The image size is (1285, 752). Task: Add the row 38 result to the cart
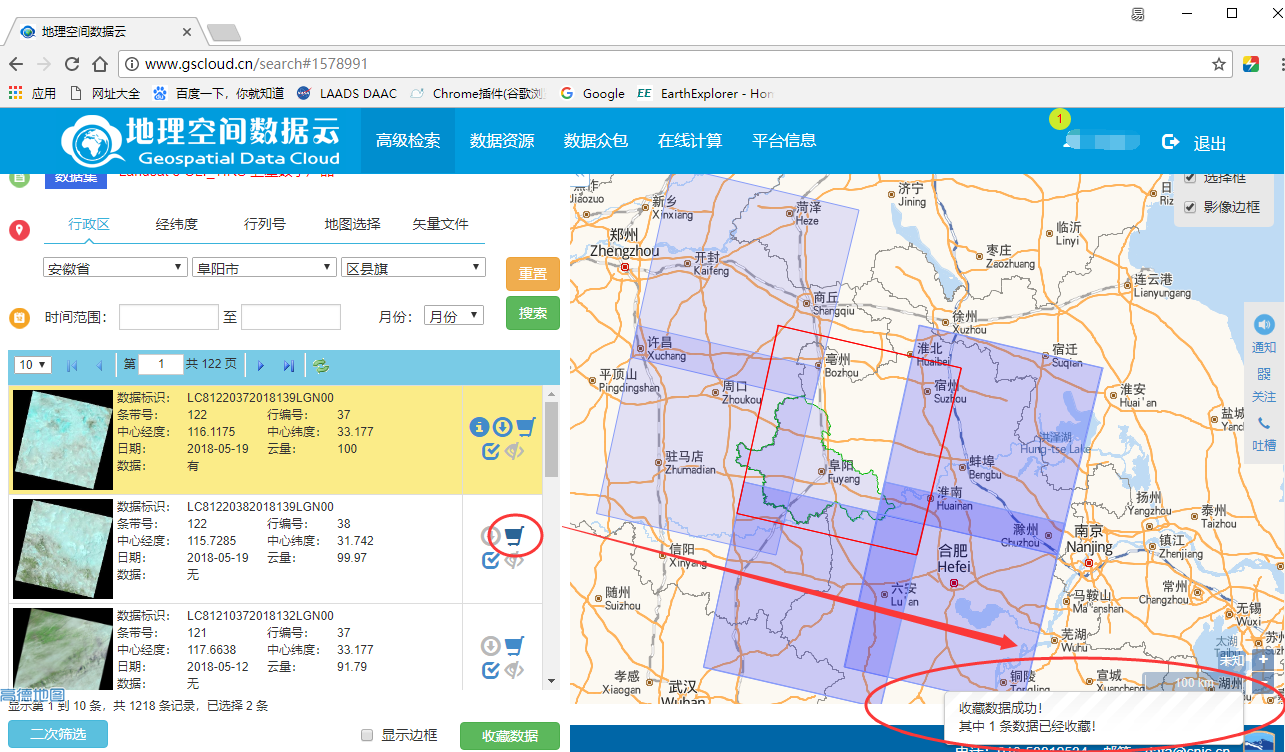point(514,537)
